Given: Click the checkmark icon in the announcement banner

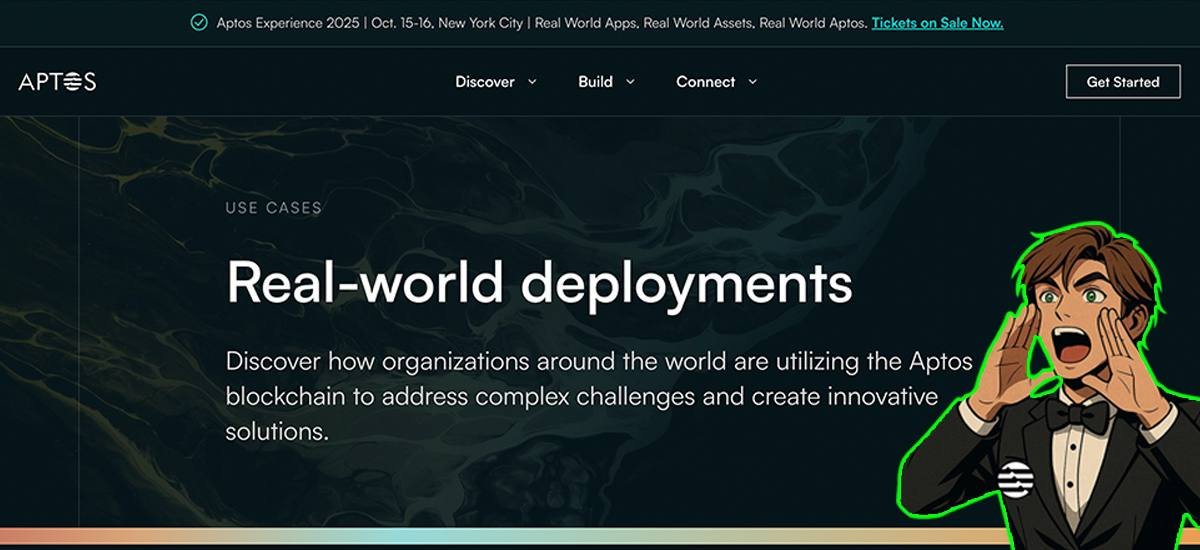Looking at the screenshot, I should tap(199, 22).
